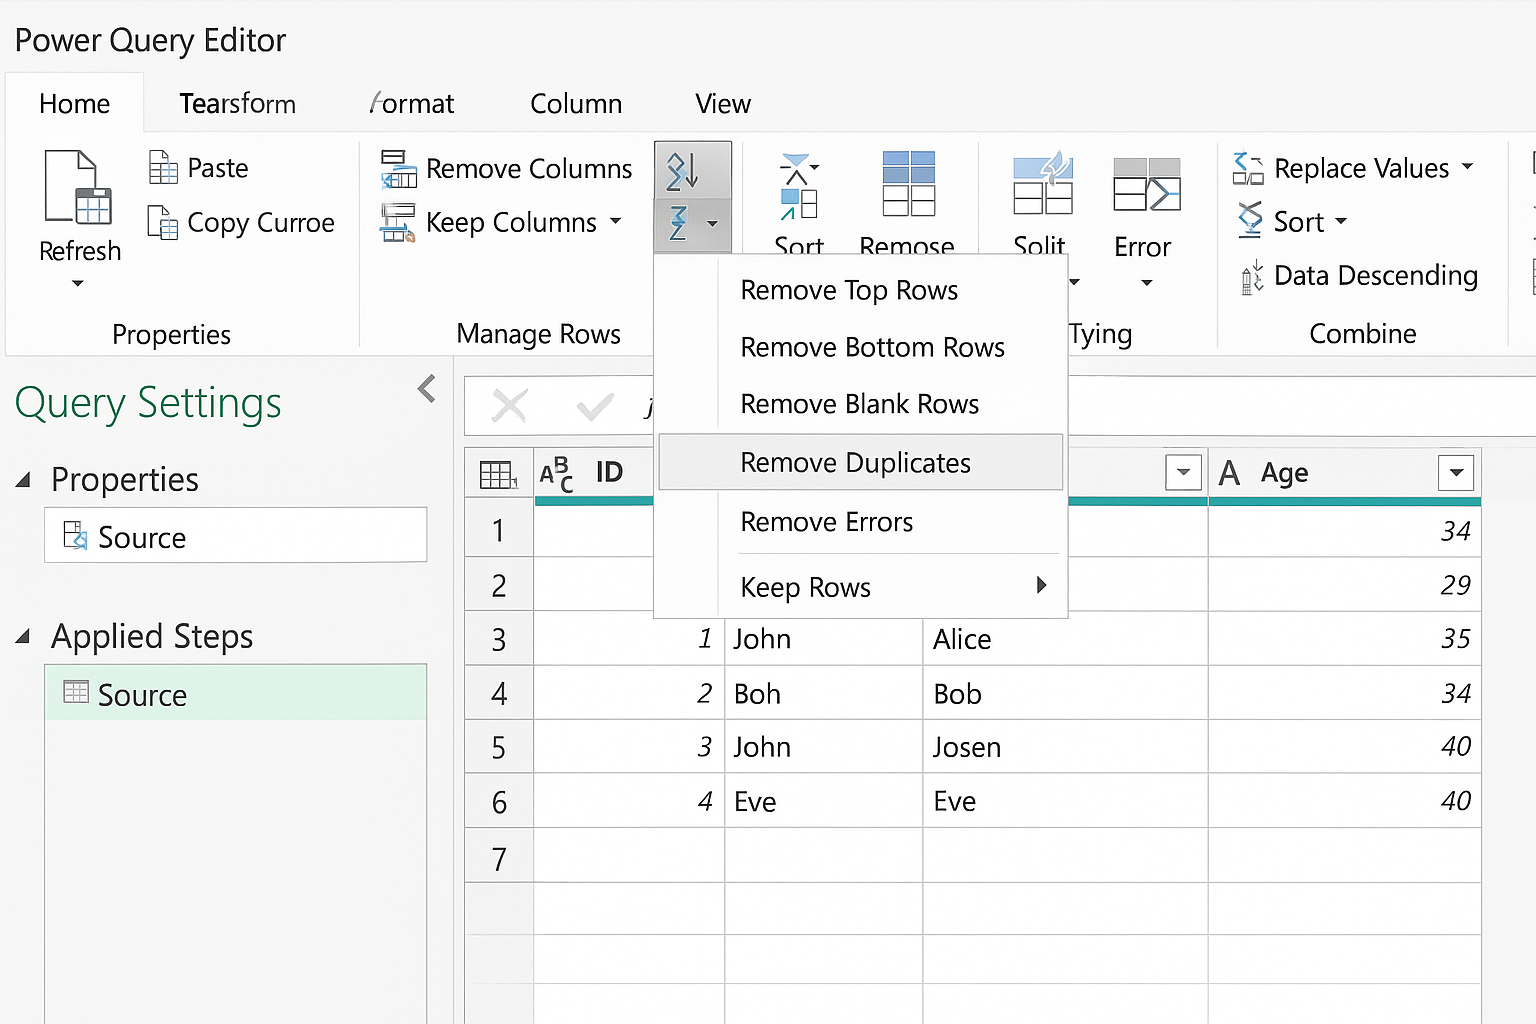1536x1024 pixels.
Task: Click the Age cell with value 35
Action: click(x=1344, y=639)
